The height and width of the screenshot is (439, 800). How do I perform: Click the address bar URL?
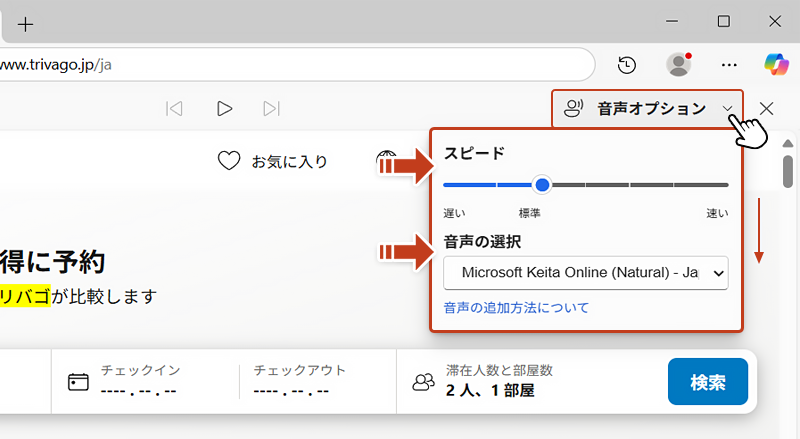(56, 65)
